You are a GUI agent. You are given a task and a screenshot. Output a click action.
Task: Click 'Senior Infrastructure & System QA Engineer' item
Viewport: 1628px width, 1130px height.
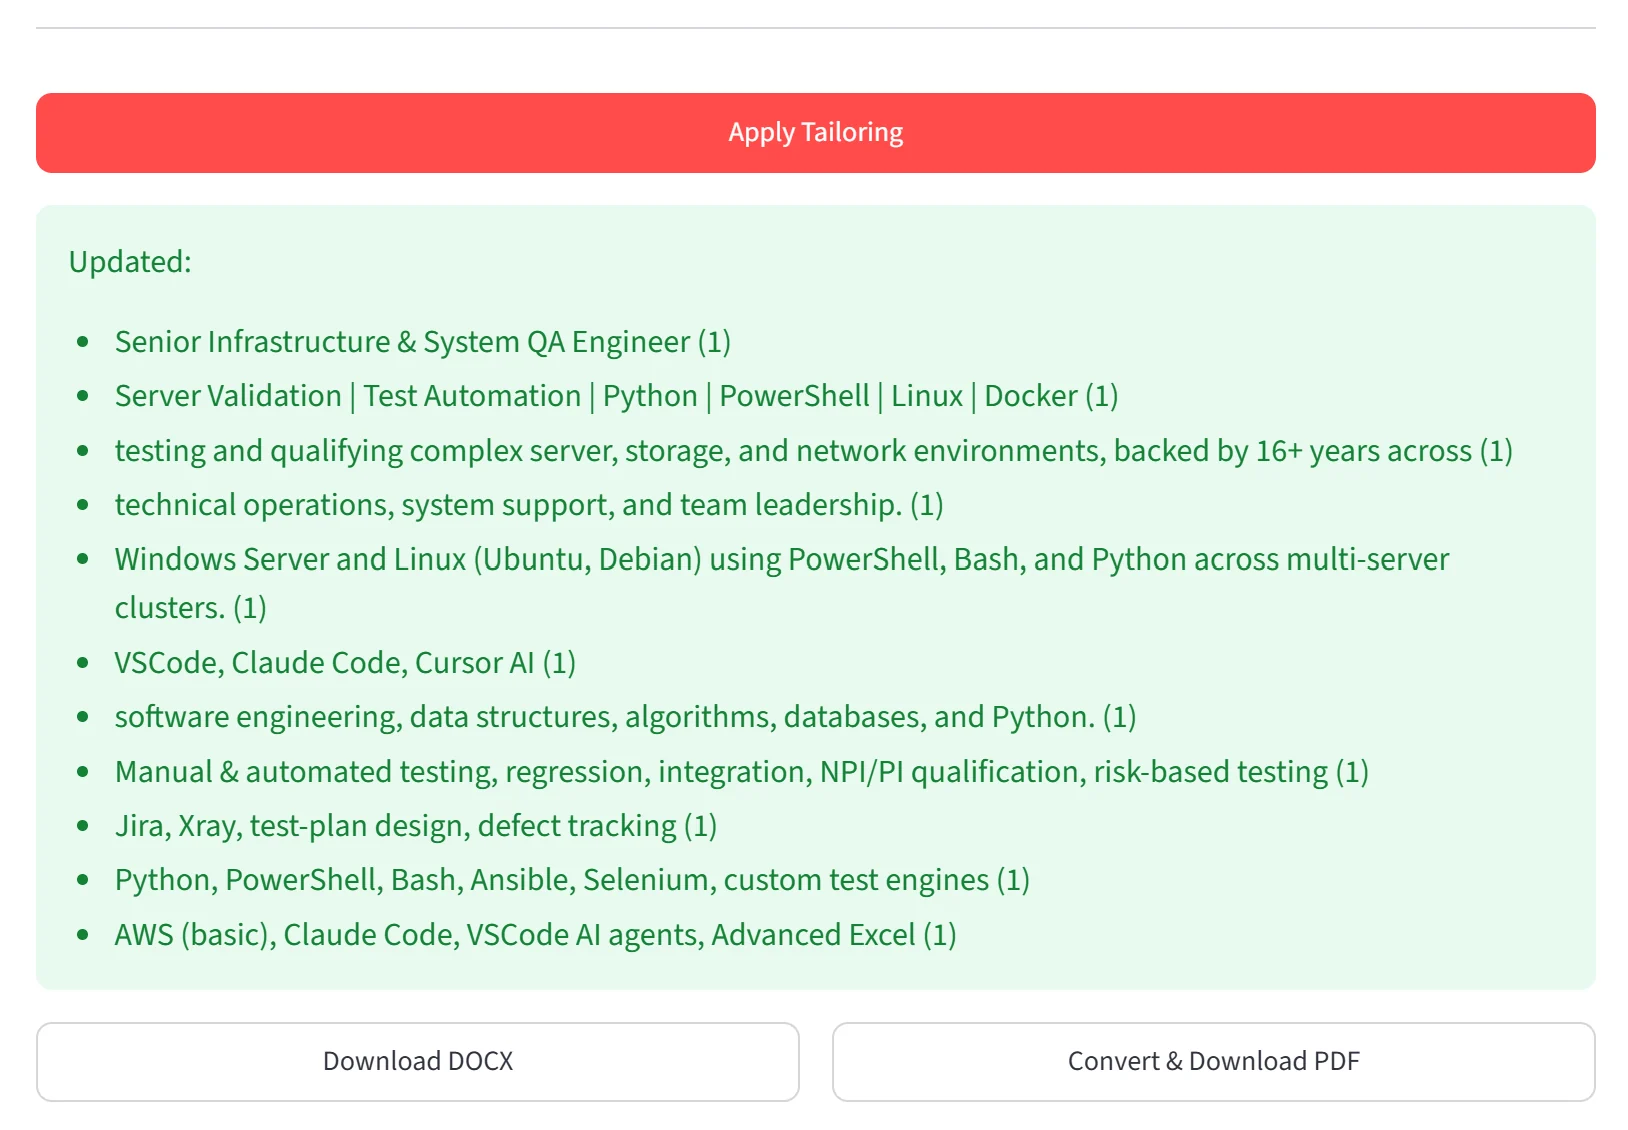(422, 342)
